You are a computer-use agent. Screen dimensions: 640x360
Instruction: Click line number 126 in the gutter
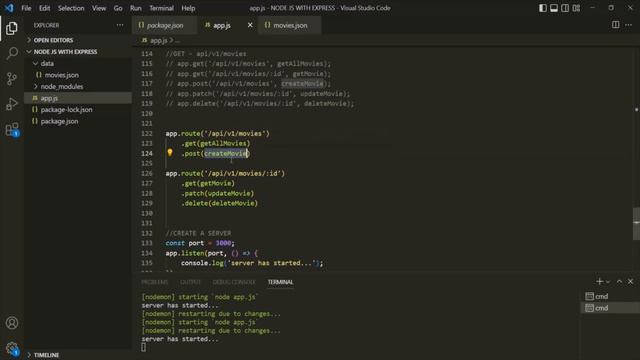coord(147,173)
